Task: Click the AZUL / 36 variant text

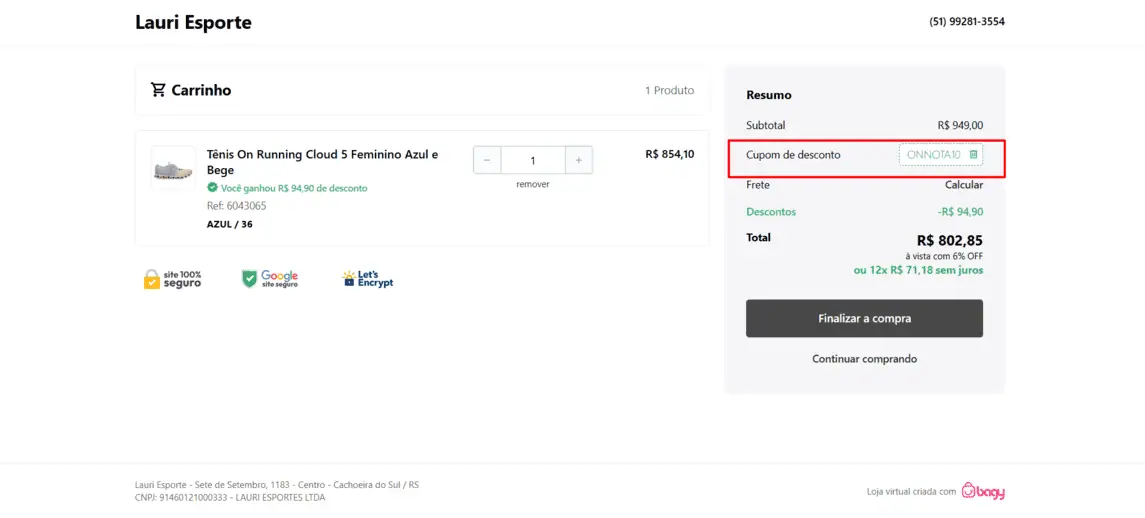Action: point(230,224)
